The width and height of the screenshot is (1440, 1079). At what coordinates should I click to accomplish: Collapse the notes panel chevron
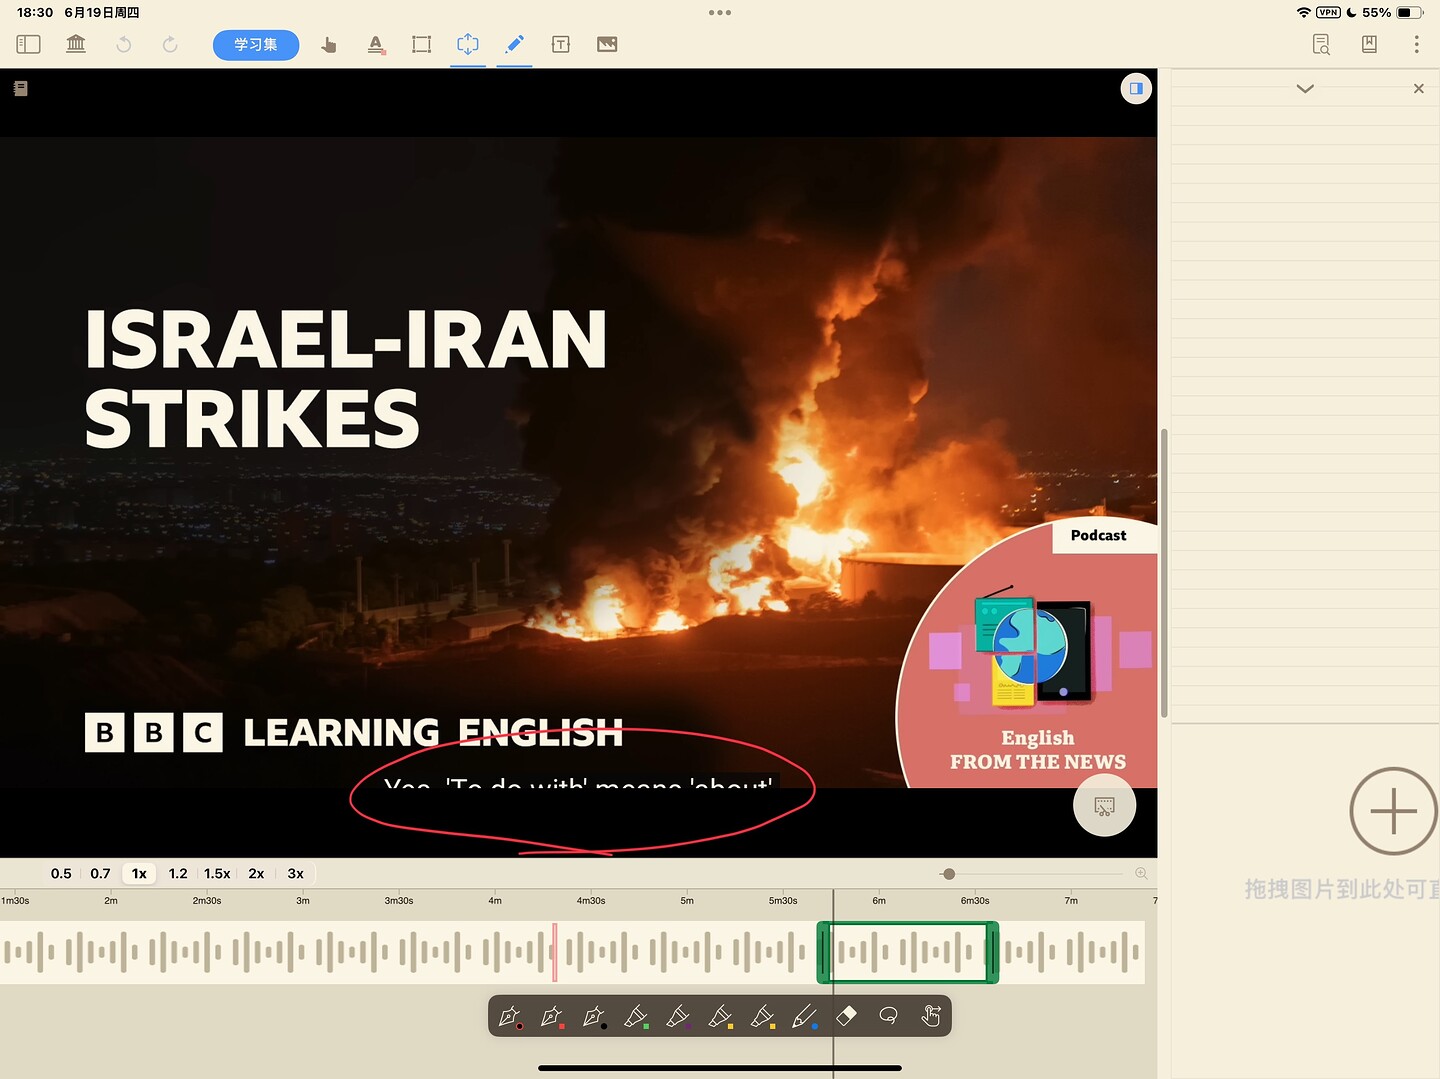coord(1305,89)
